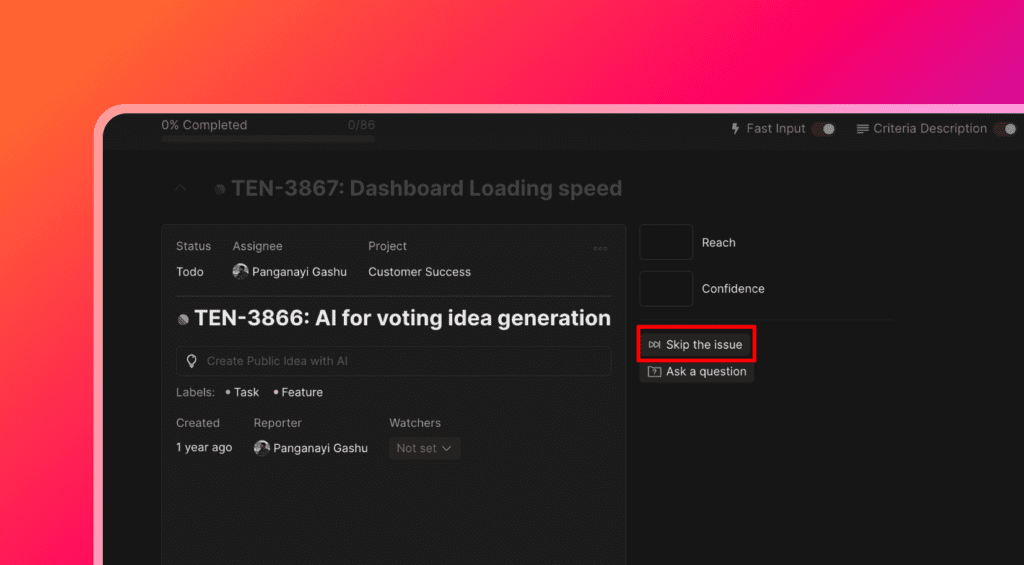Click the reporter avatar of Panganayi Gashu
The image size is (1024, 565).
pos(262,448)
